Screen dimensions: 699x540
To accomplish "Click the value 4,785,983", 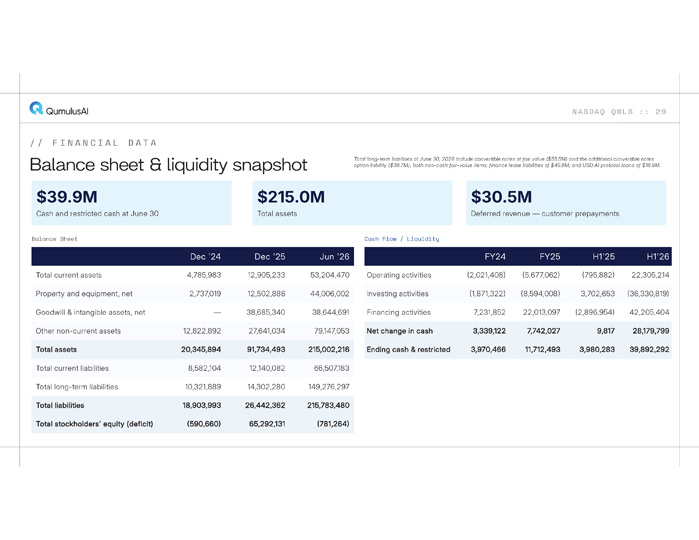I will [204, 275].
